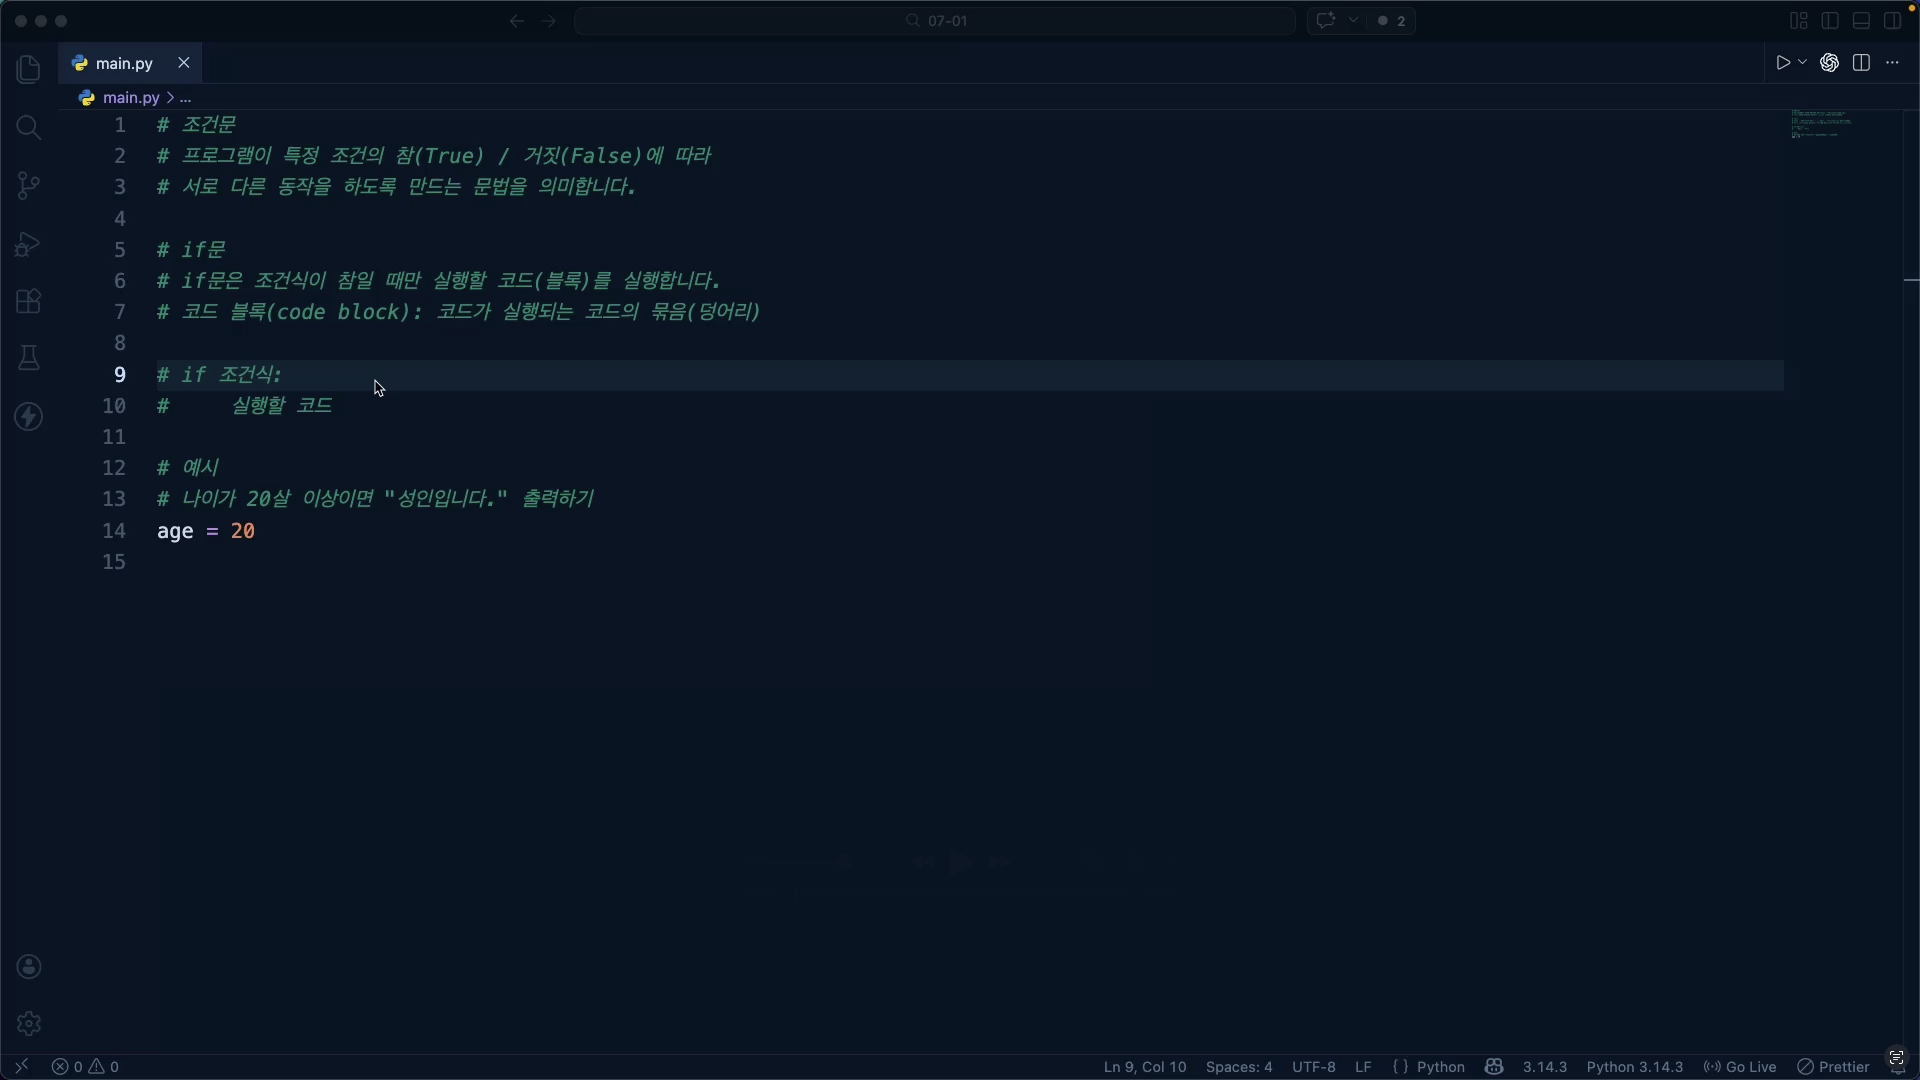The height and width of the screenshot is (1080, 1920).
Task: Open Run and Debug view
Action: point(28,243)
